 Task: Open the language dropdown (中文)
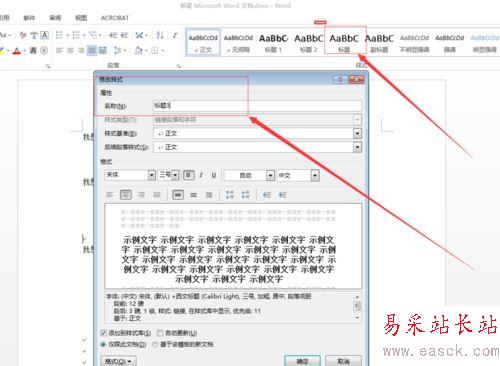click(315, 175)
